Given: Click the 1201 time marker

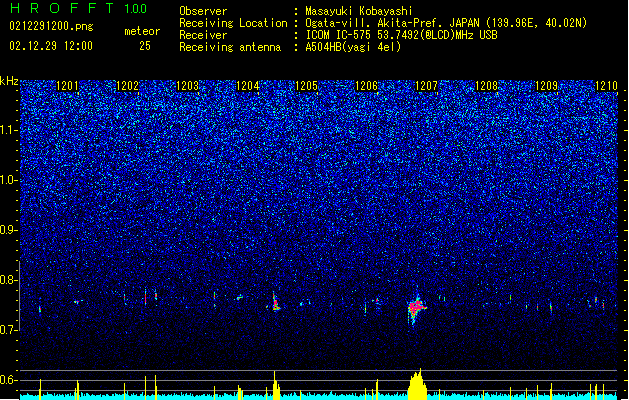Looking at the screenshot, I should (x=67, y=86).
